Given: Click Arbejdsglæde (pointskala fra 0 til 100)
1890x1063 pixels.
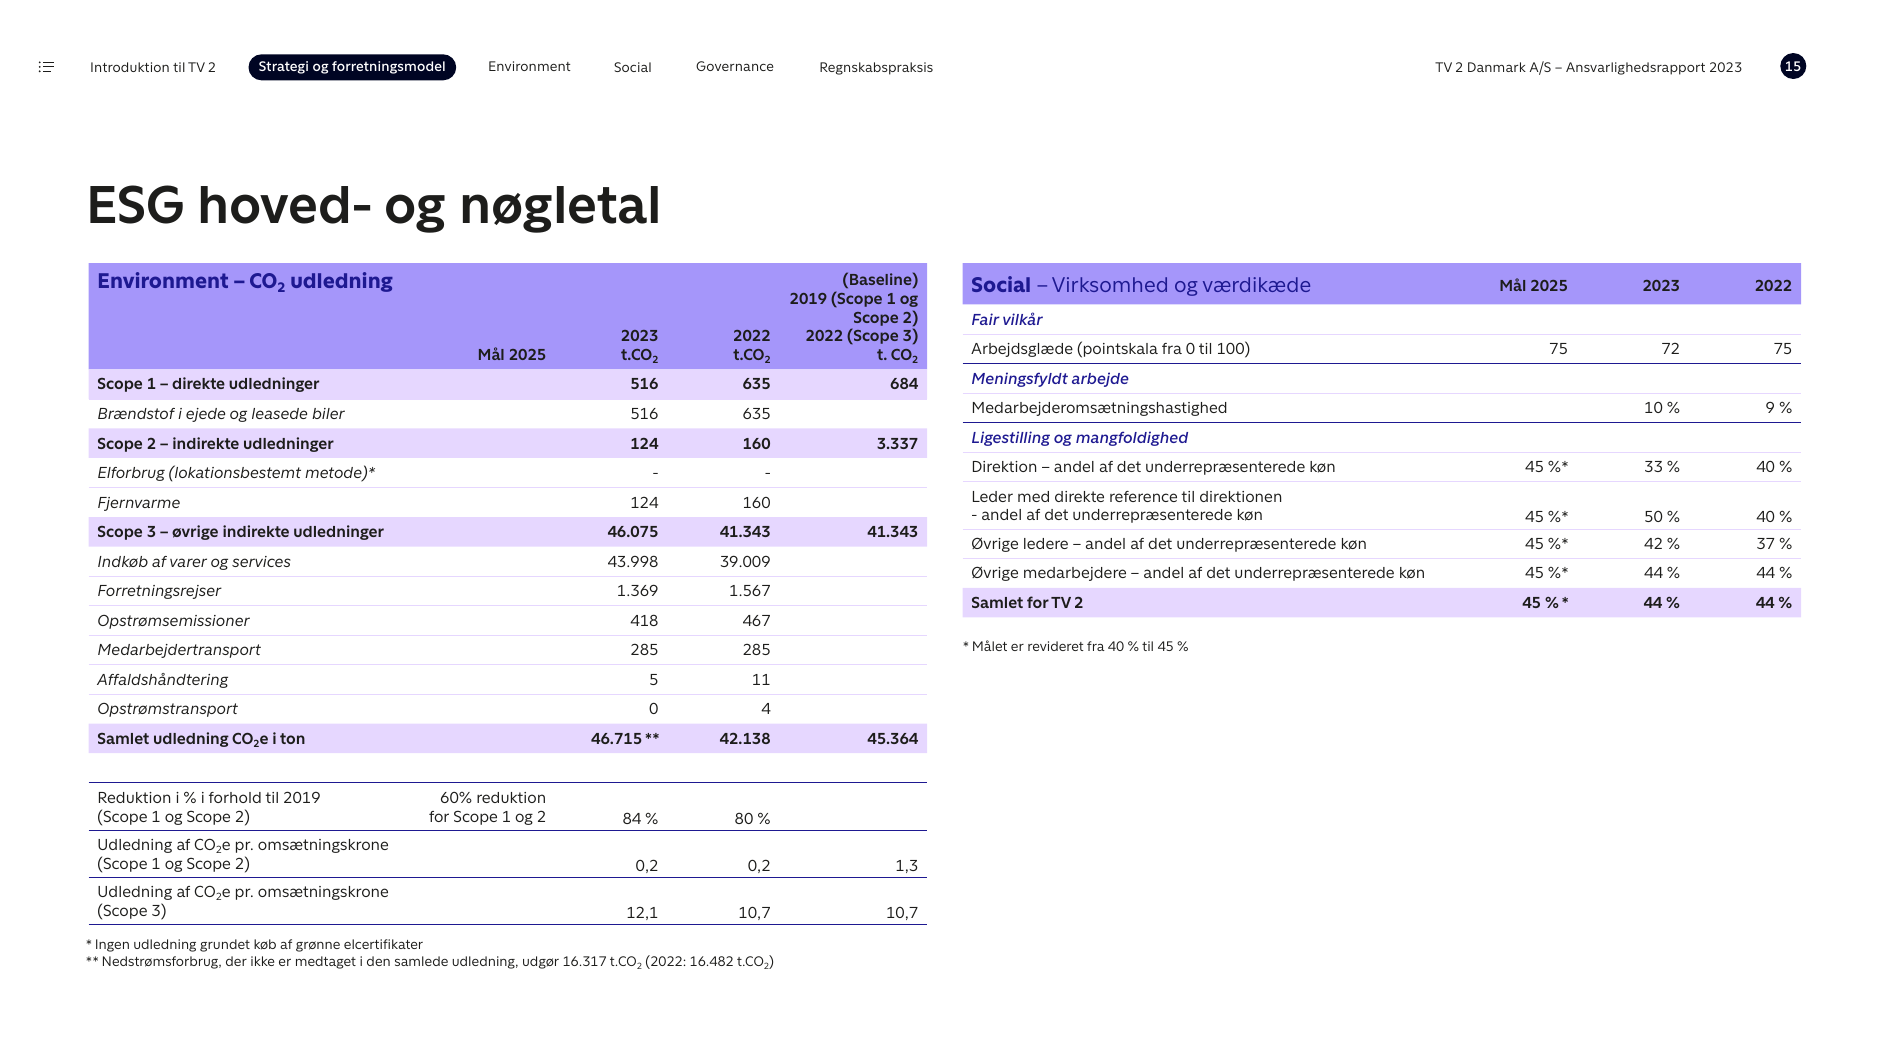Looking at the screenshot, I should [1110, 349].
